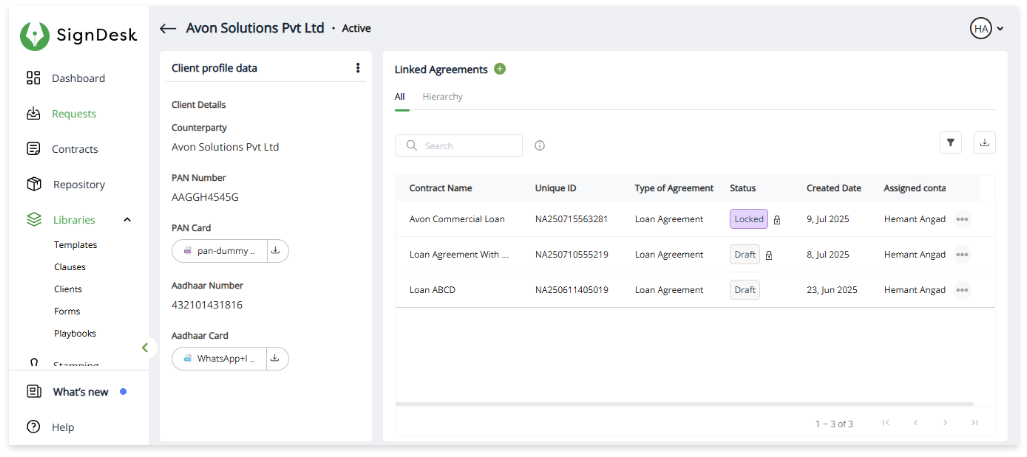Go to first page of results
Viewport: 1027px width, 457px height.
pyautogui.click(x=886, y=423)
